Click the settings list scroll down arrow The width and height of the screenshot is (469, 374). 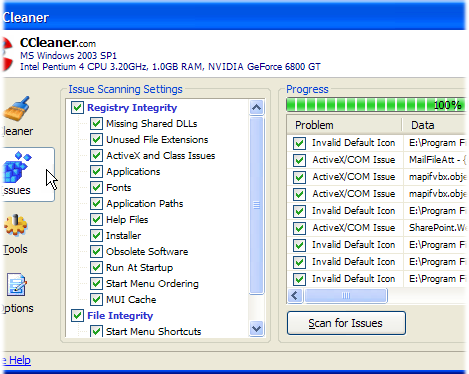pyautogui.click(x=256, y=329)
